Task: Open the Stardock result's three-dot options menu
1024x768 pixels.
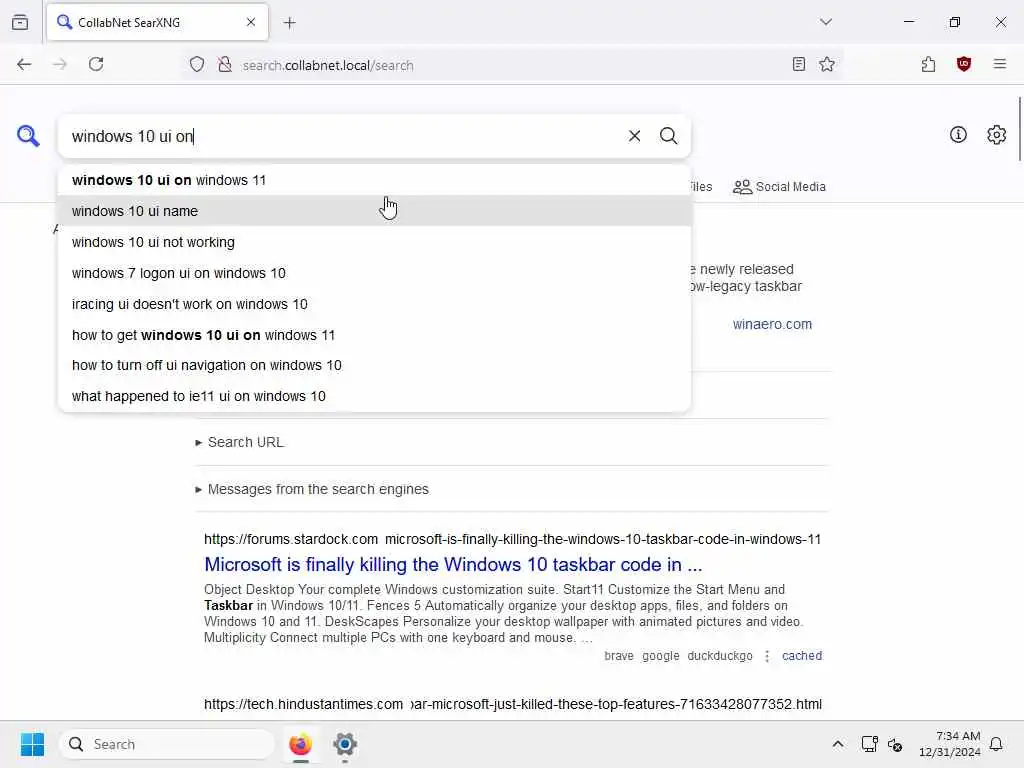Action: tap(767, 656)
